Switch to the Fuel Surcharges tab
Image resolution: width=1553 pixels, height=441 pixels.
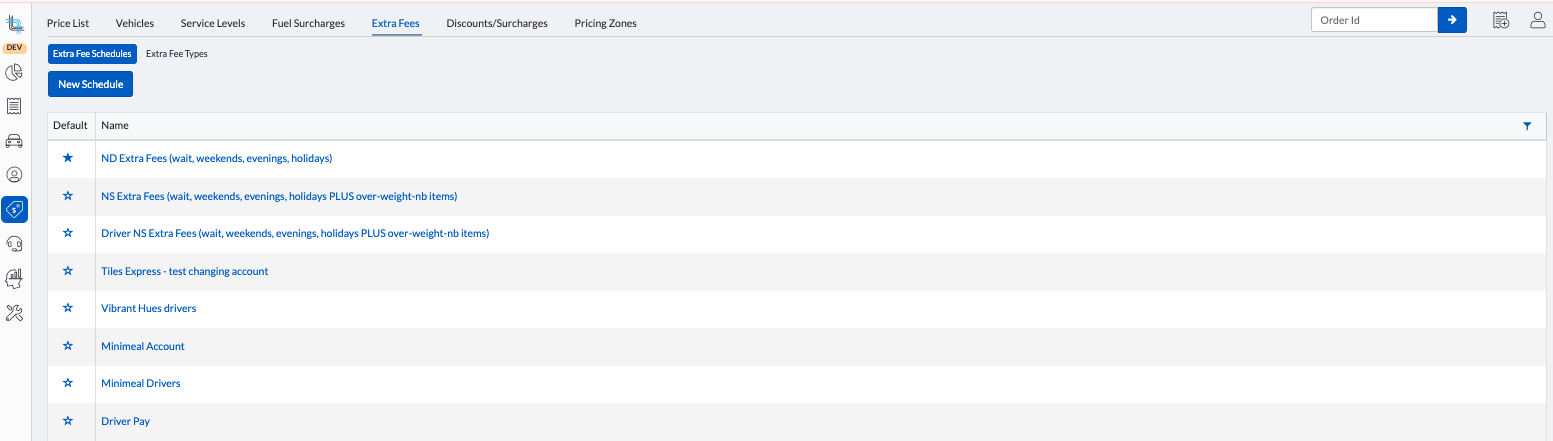click(x=308, y=23)
